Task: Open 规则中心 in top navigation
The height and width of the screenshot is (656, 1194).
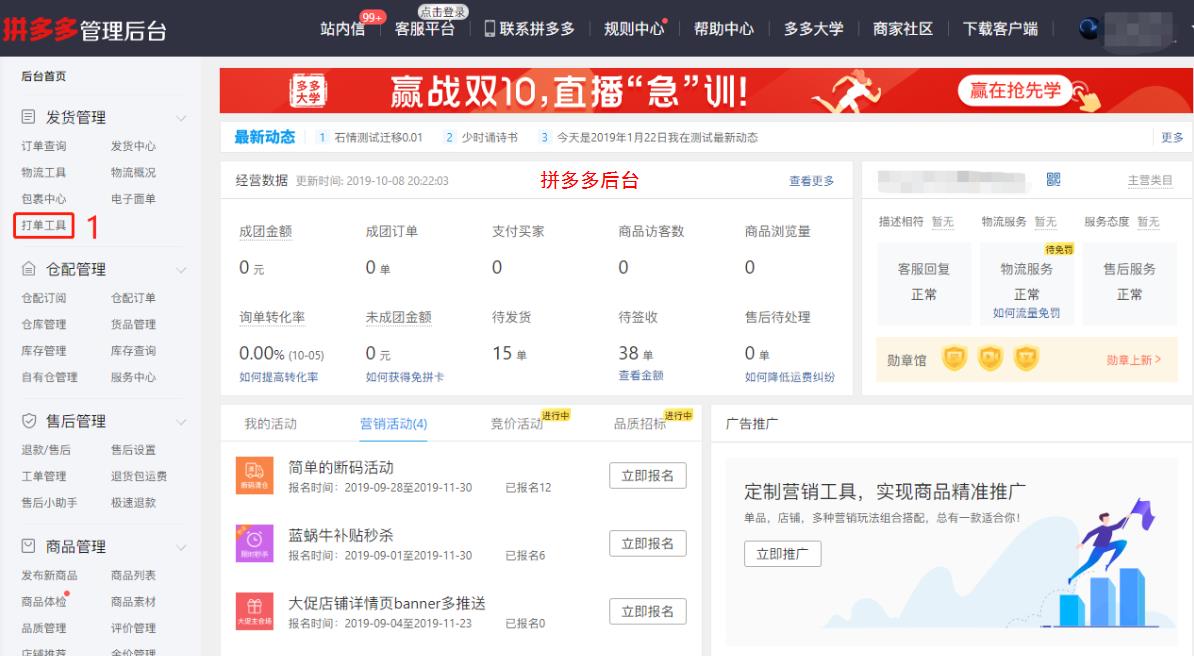Action: tap(634, 29)
